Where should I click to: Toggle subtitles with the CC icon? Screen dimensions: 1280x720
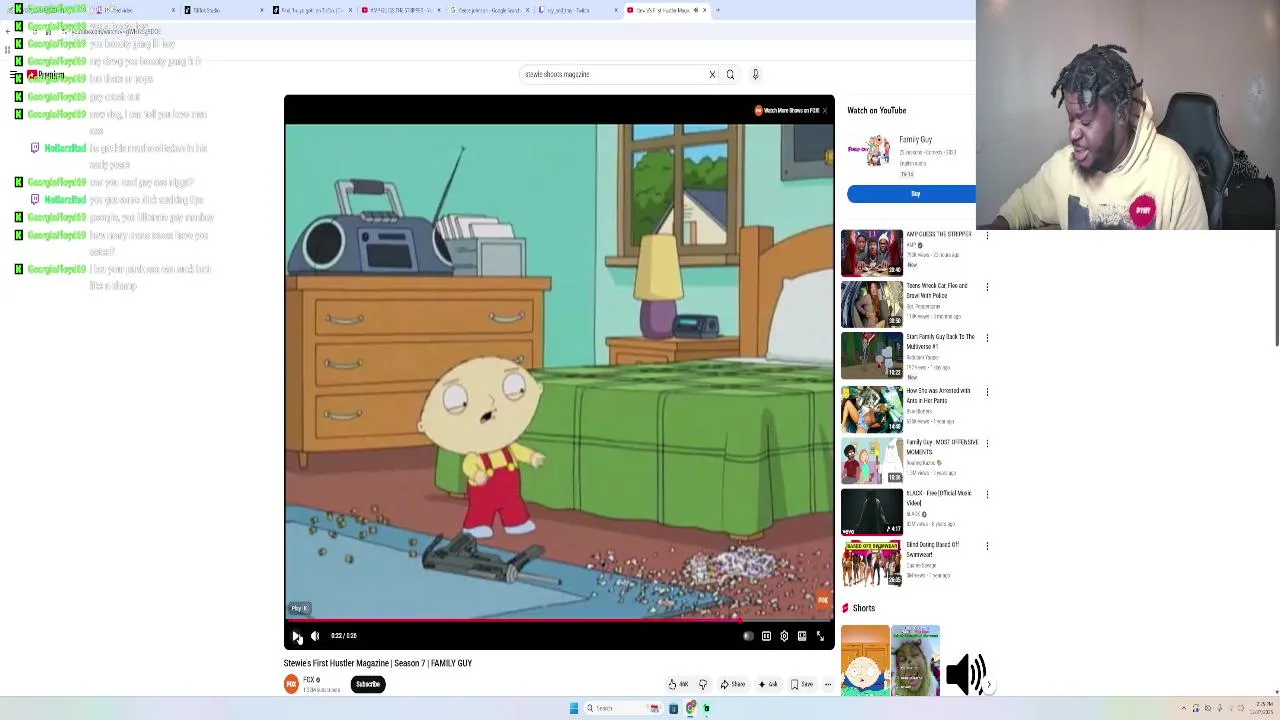click(x=766, y=636)
